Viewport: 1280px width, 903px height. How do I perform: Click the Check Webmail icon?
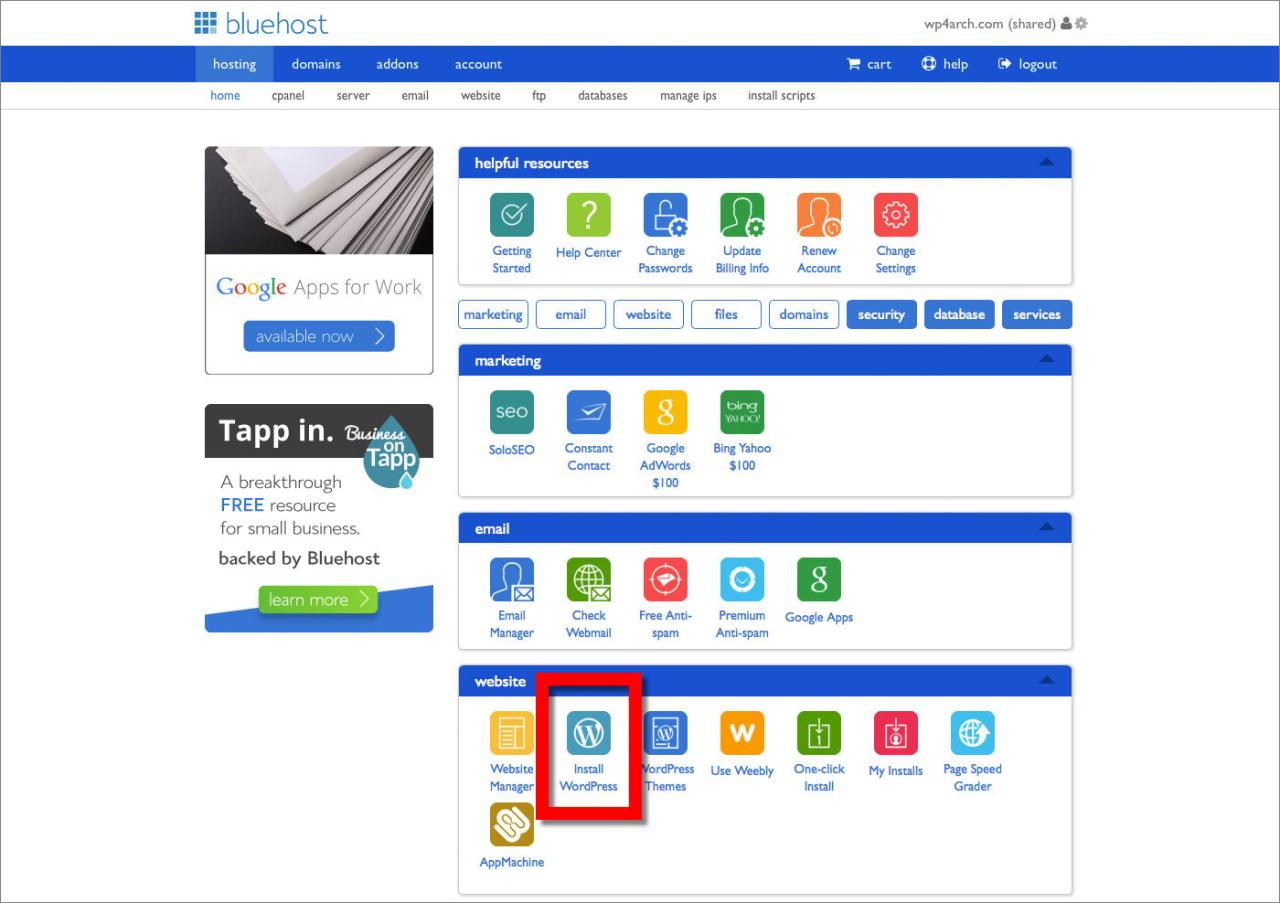pyautogui.click(x=588, y=580)
